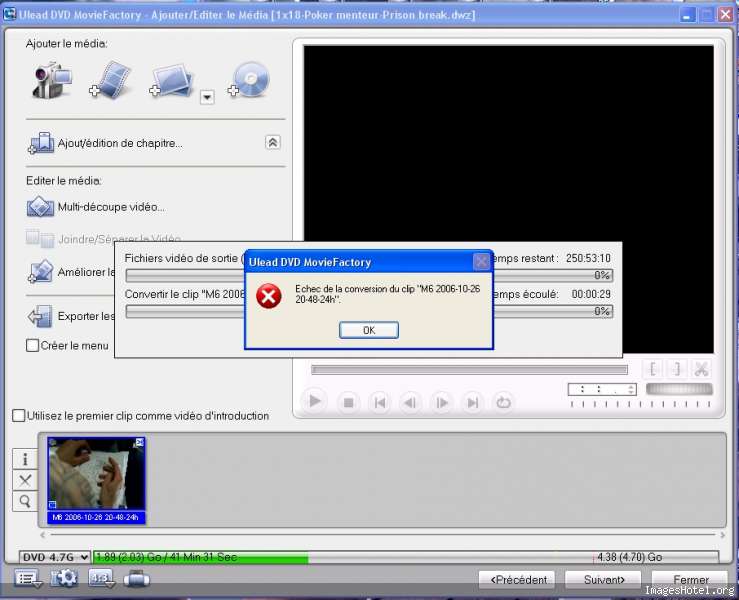The width and height of the screenshot is (739, 600).
Task: Open the 4:3 aspect ratio menu
Action: click(x=102, y=578)
